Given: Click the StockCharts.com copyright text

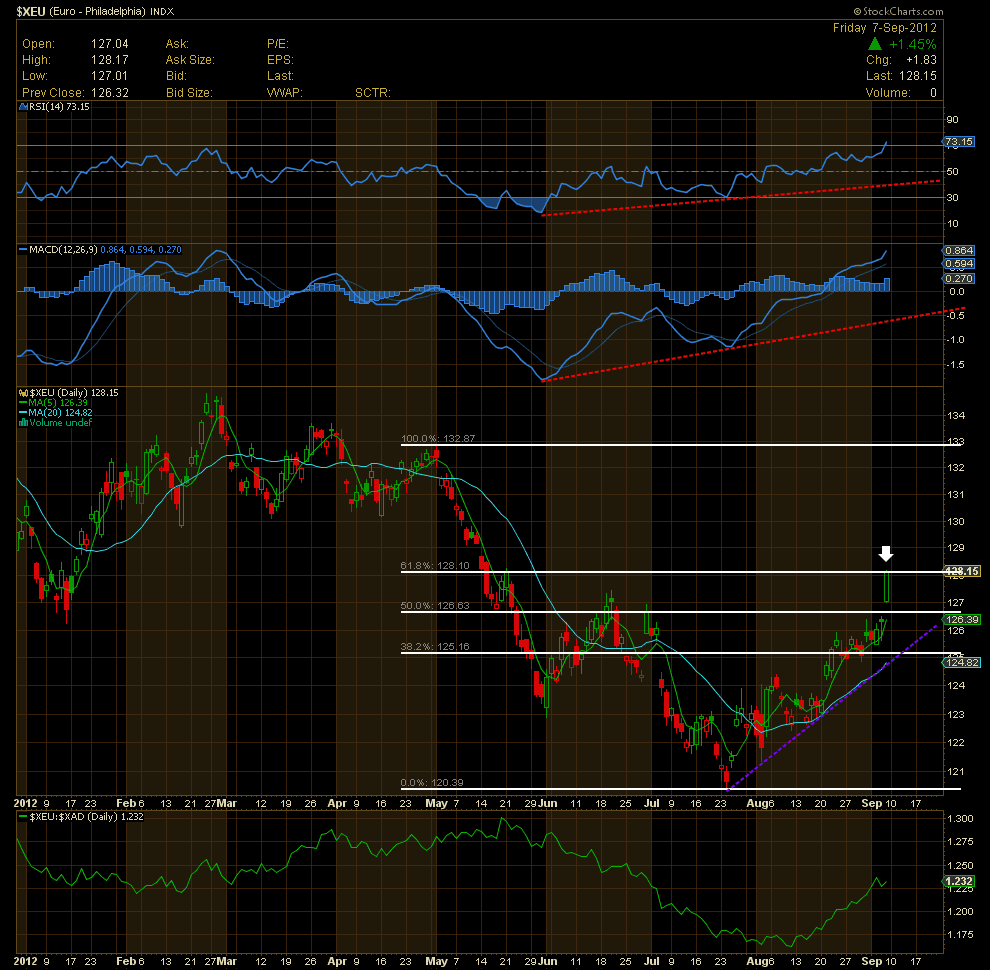Looking at the screenshot, I should [x=898, y=11].
